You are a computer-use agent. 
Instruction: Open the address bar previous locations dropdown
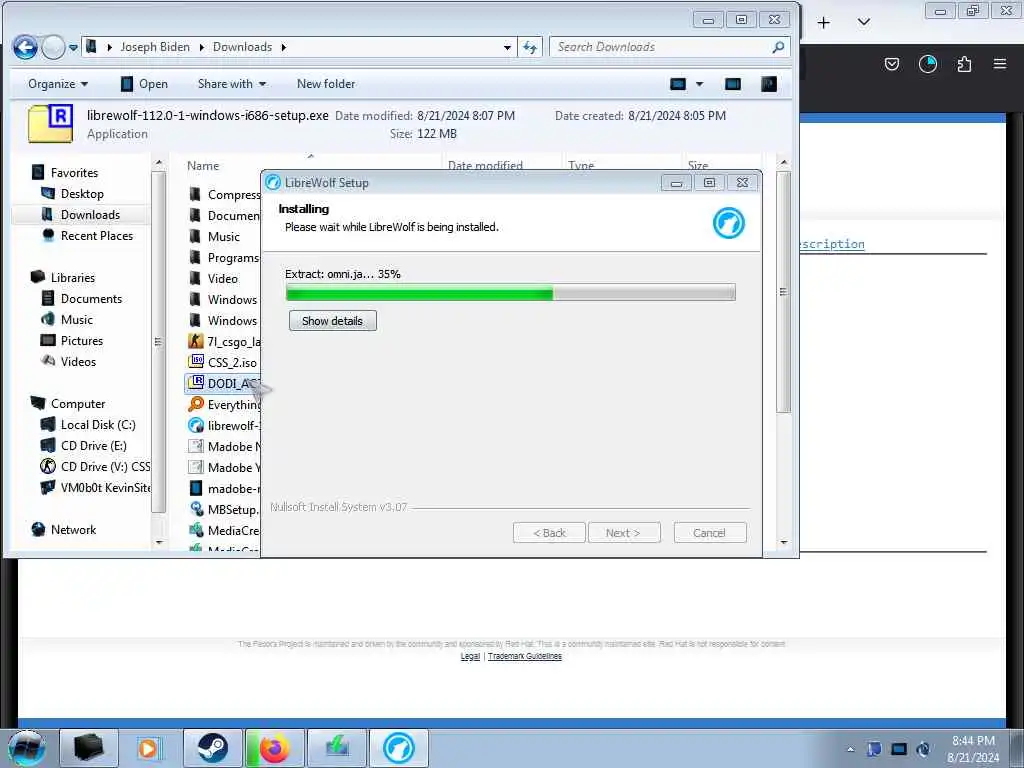click(x=507, y=47)
